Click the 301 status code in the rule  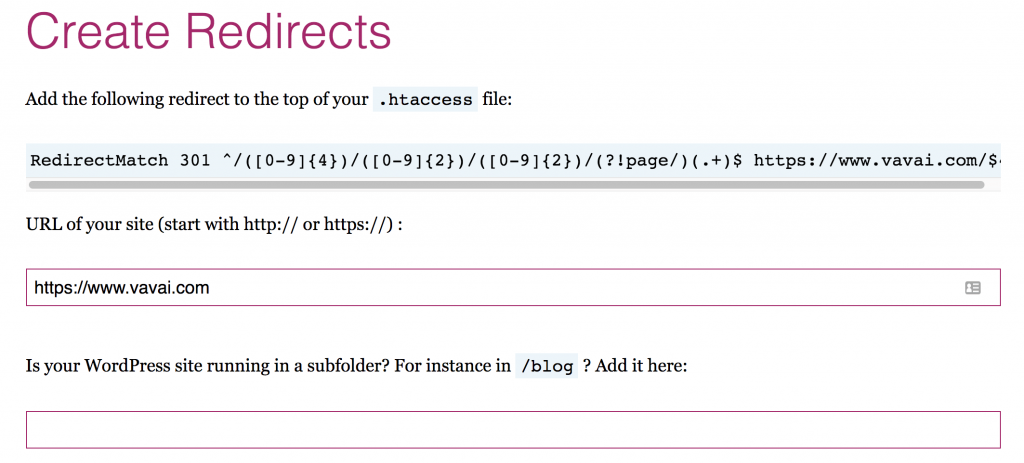point(196,160)
